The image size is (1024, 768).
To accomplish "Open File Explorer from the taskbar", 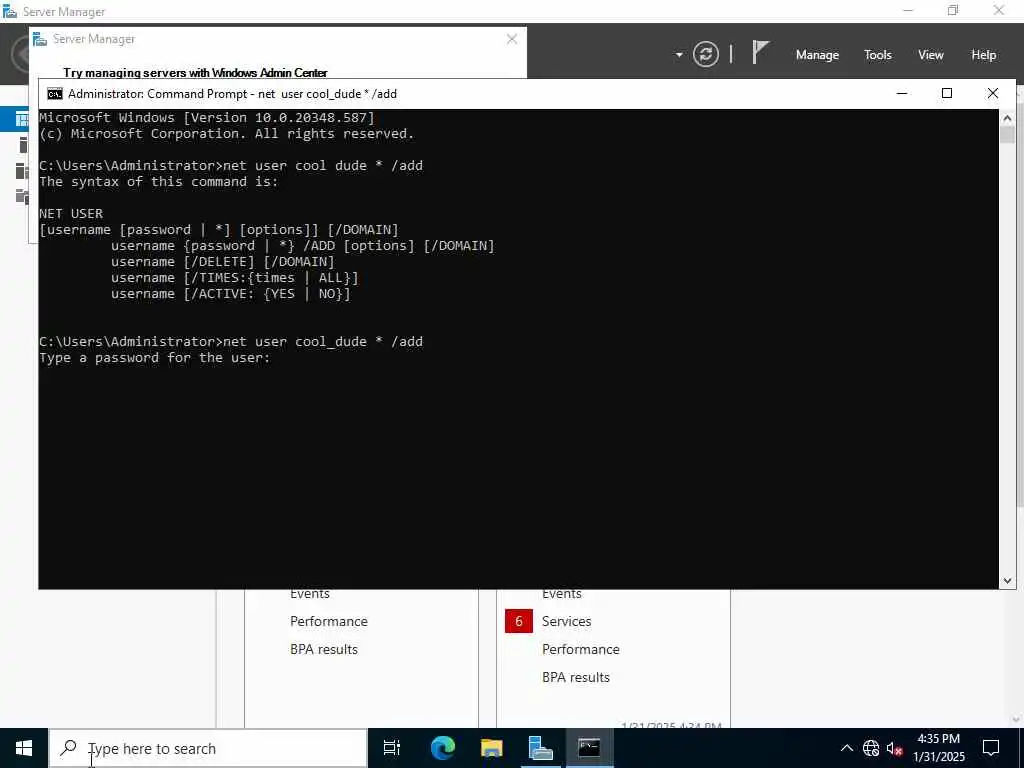I will tap(491, 748).
